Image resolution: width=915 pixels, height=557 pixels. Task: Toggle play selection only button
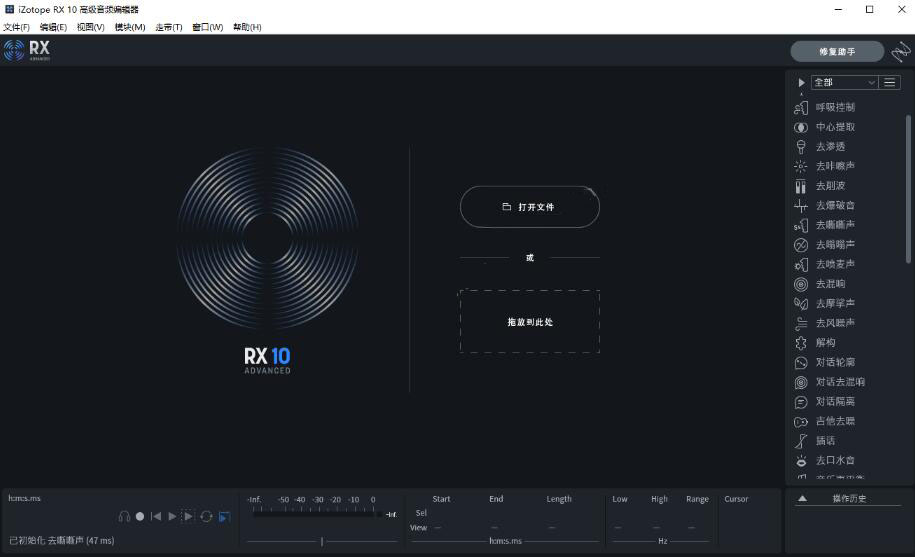(x=188, y=516)
